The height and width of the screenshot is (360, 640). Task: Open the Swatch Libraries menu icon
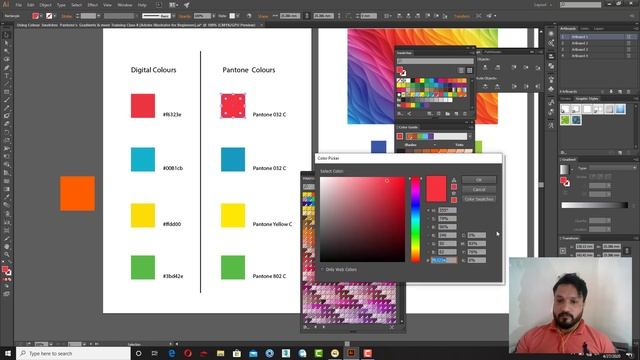(x=400, y=114)
